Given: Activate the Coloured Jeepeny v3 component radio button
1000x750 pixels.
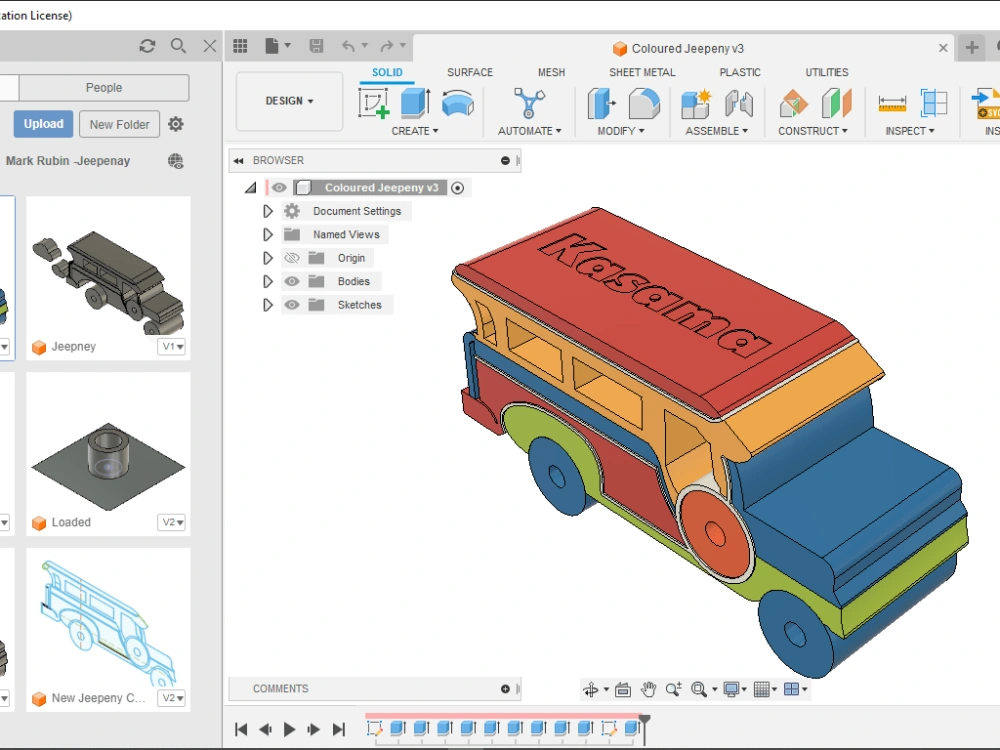Looking at the screenshot, I should click(457, 188).
